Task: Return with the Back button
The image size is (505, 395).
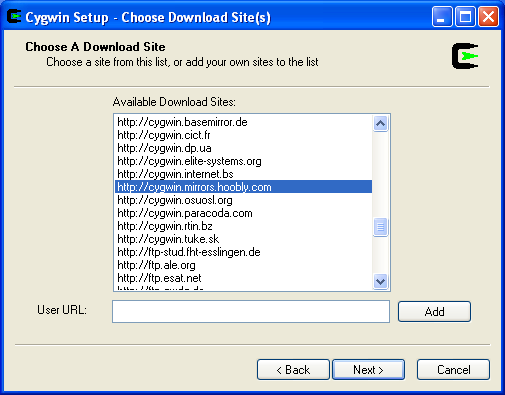Action: point(293,370)
